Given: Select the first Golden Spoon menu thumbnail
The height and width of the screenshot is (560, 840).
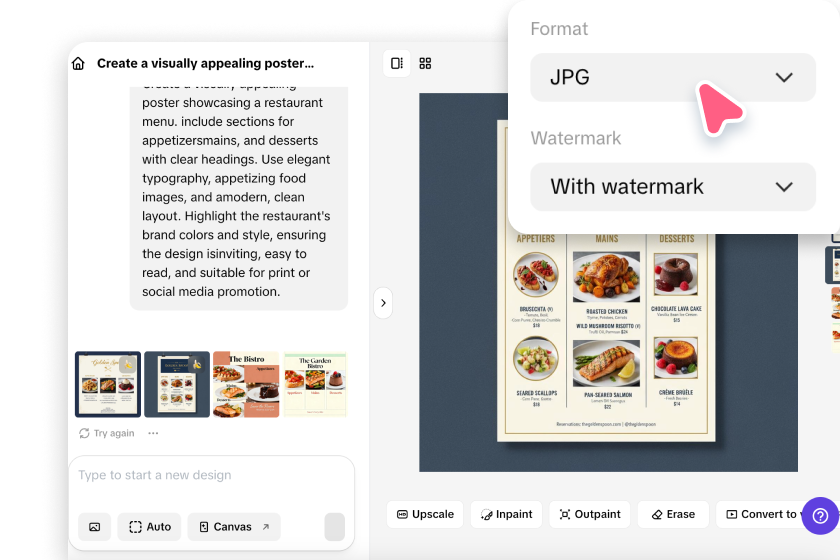Looking at the screenshot, I should pos(108,384).
